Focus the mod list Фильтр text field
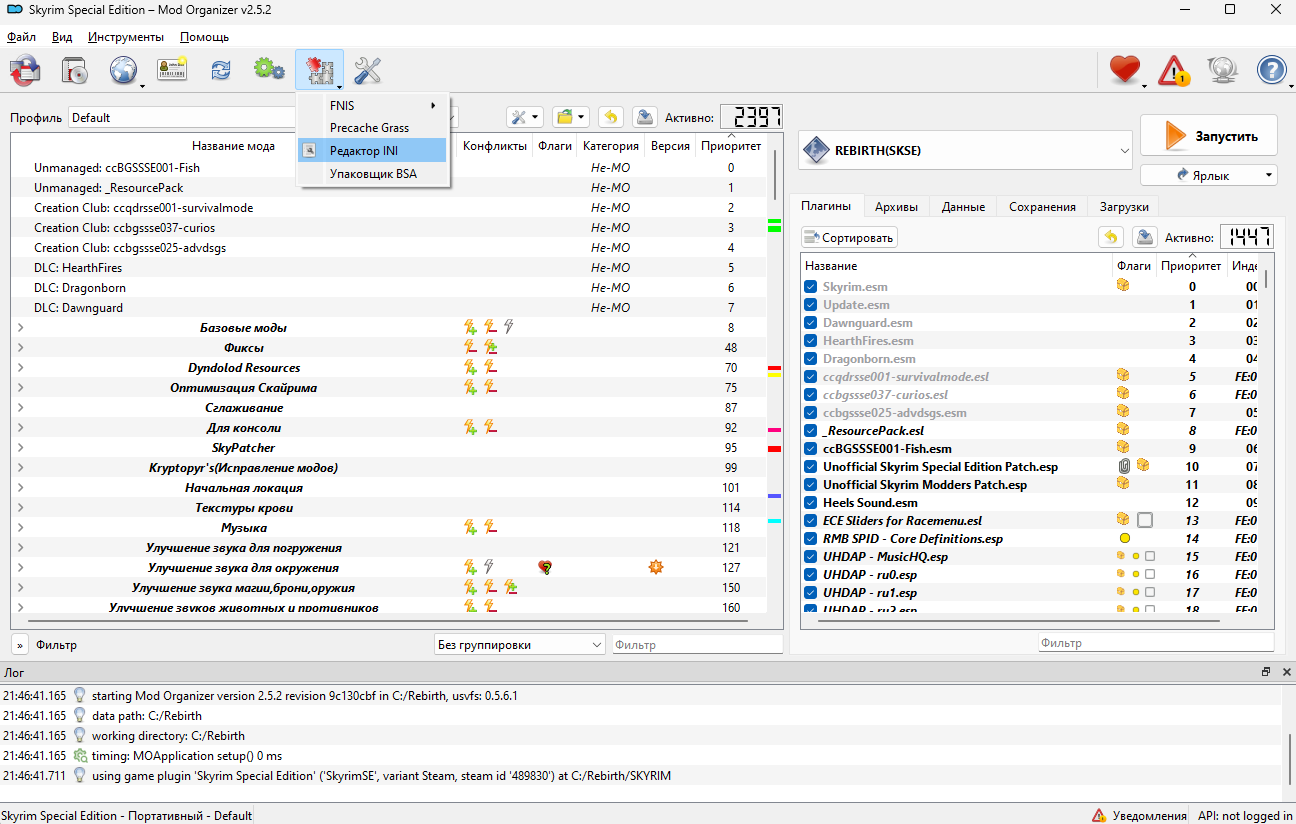The image size is (1296, 824). 697,645
